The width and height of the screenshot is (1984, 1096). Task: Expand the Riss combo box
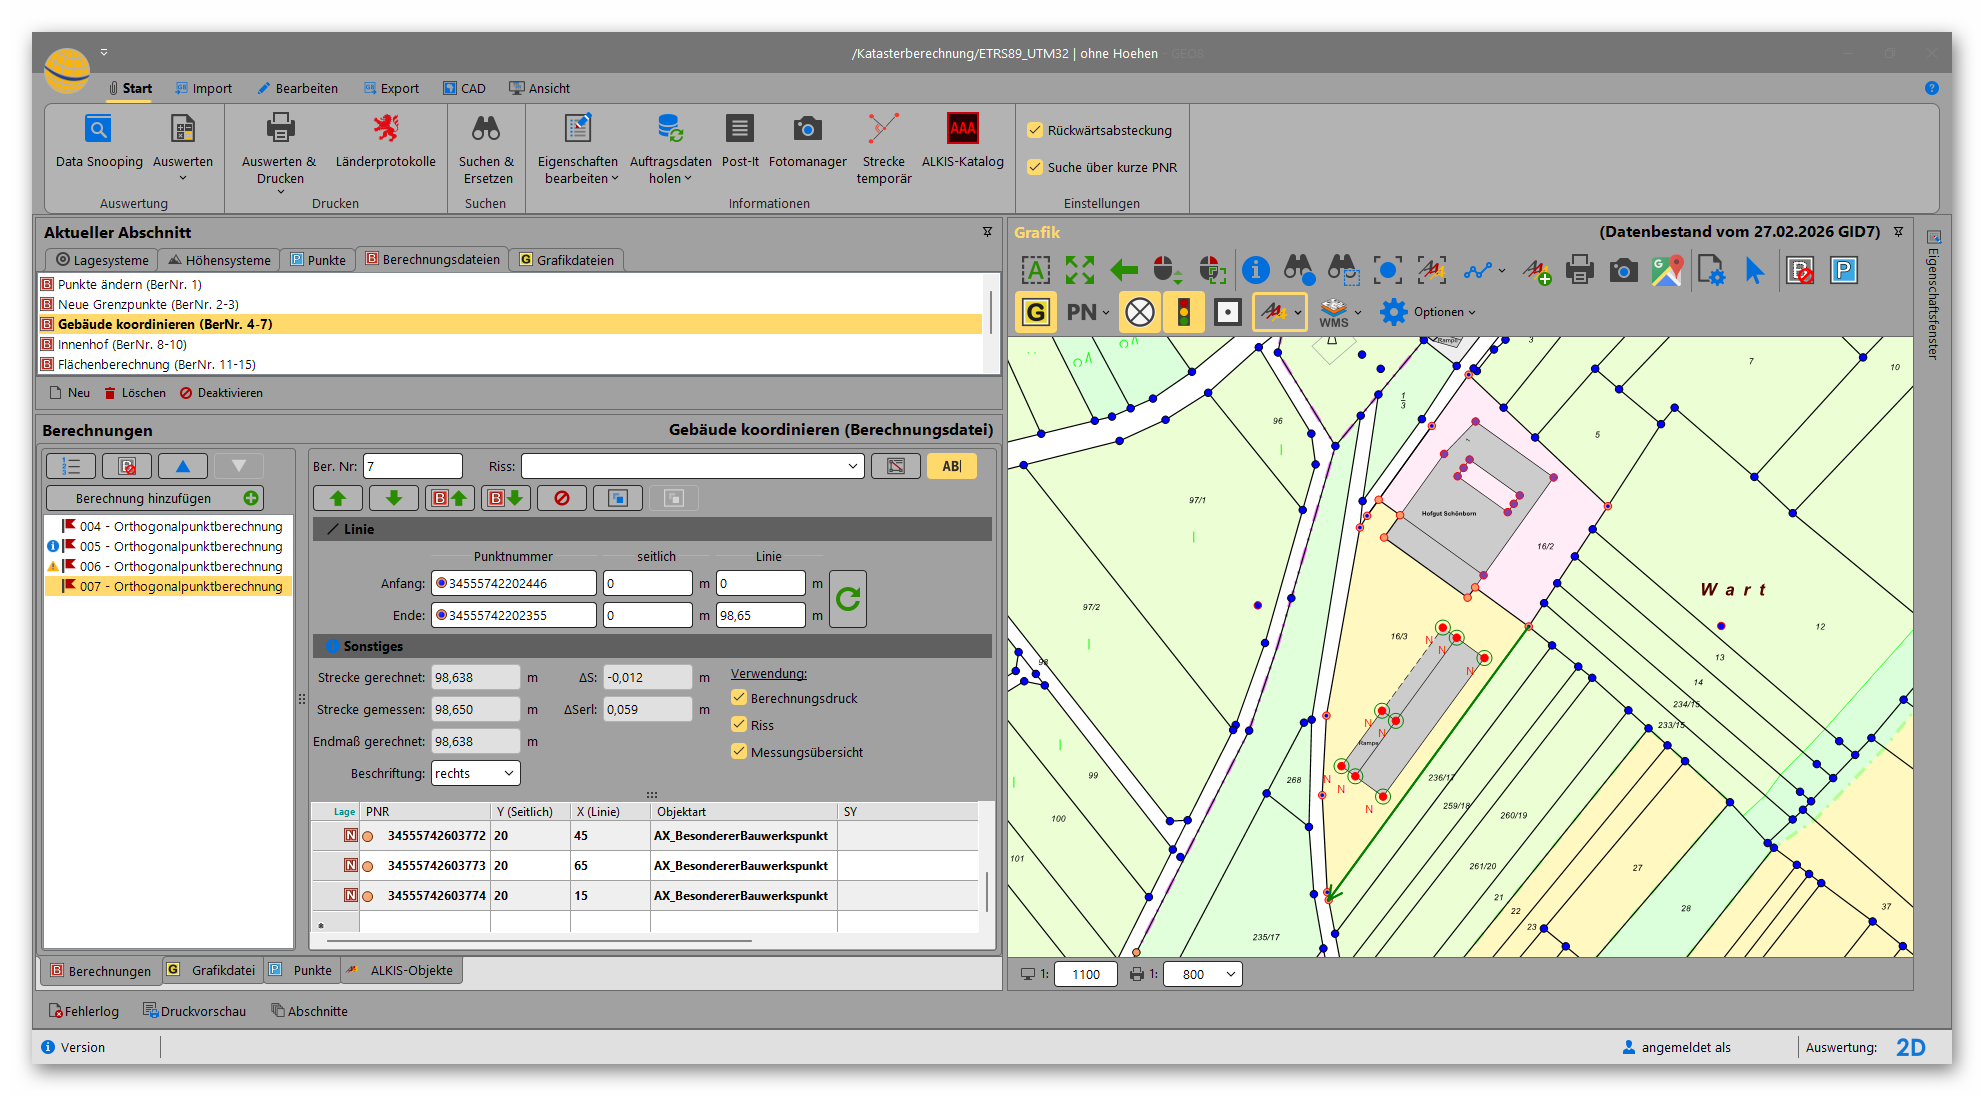point(852,466)
